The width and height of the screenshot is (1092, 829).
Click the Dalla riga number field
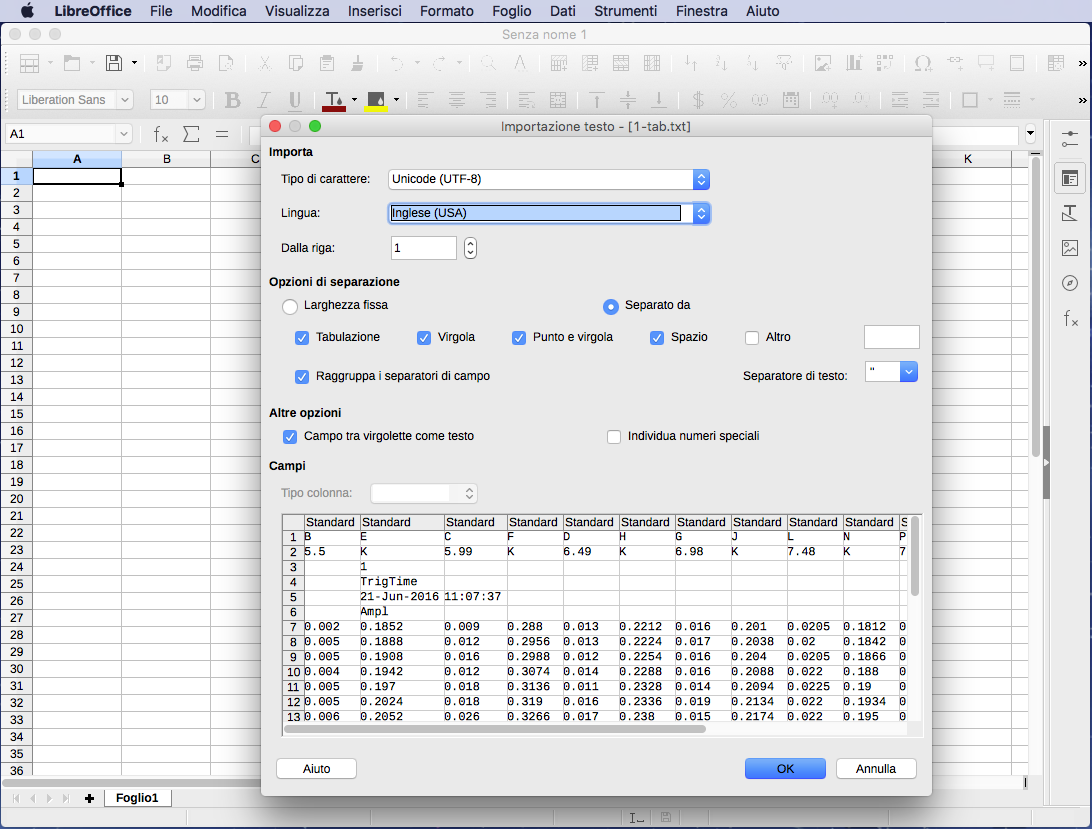[423, 248]
